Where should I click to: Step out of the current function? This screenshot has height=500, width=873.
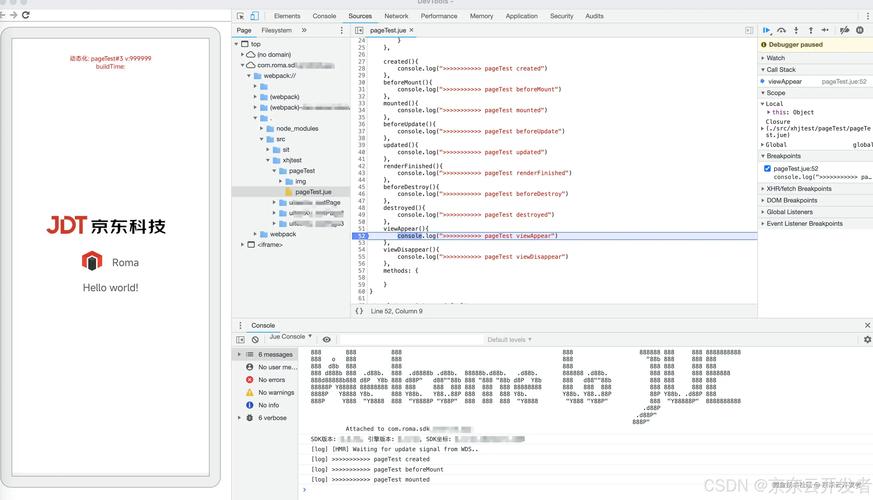[811, 30]
